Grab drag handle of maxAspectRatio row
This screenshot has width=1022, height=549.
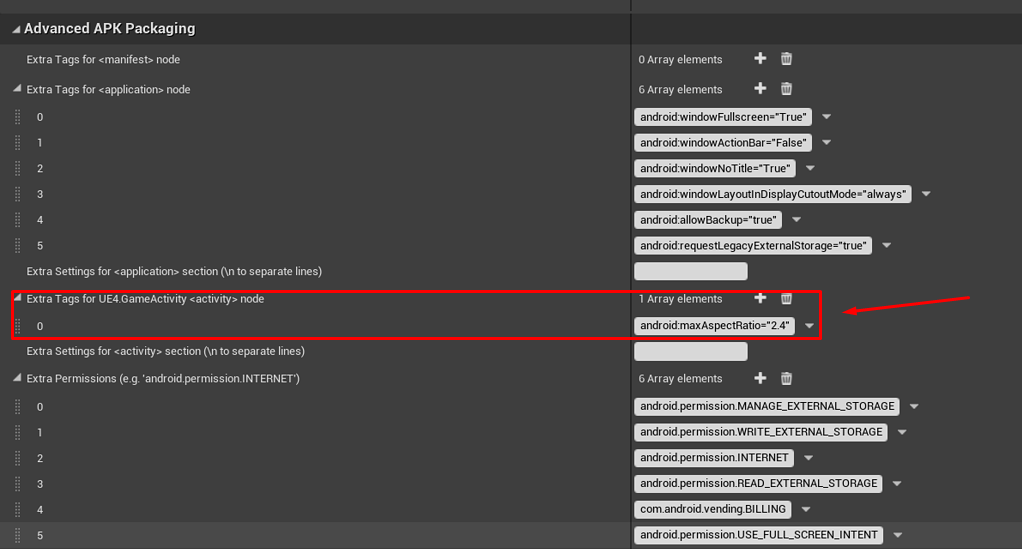click(x=18, y=326)
